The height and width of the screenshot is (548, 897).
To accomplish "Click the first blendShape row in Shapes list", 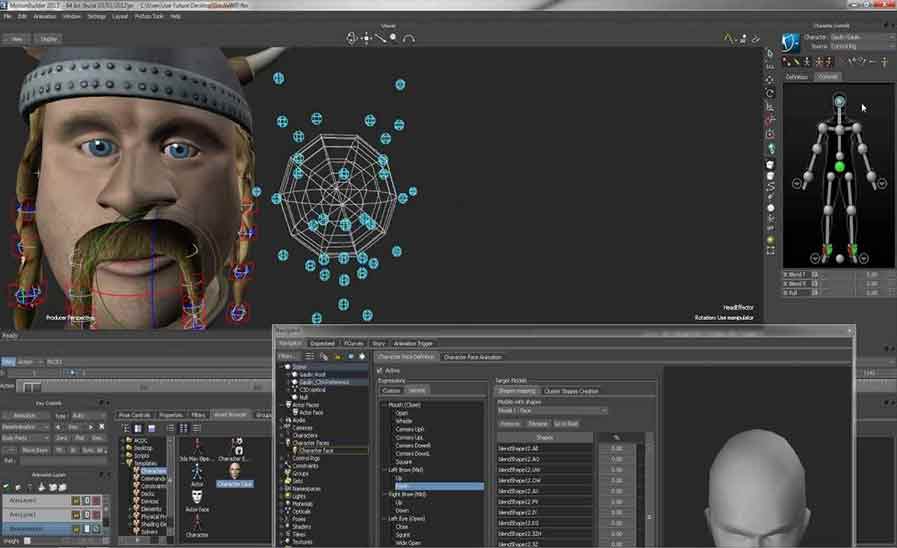I will click(544, 449).
